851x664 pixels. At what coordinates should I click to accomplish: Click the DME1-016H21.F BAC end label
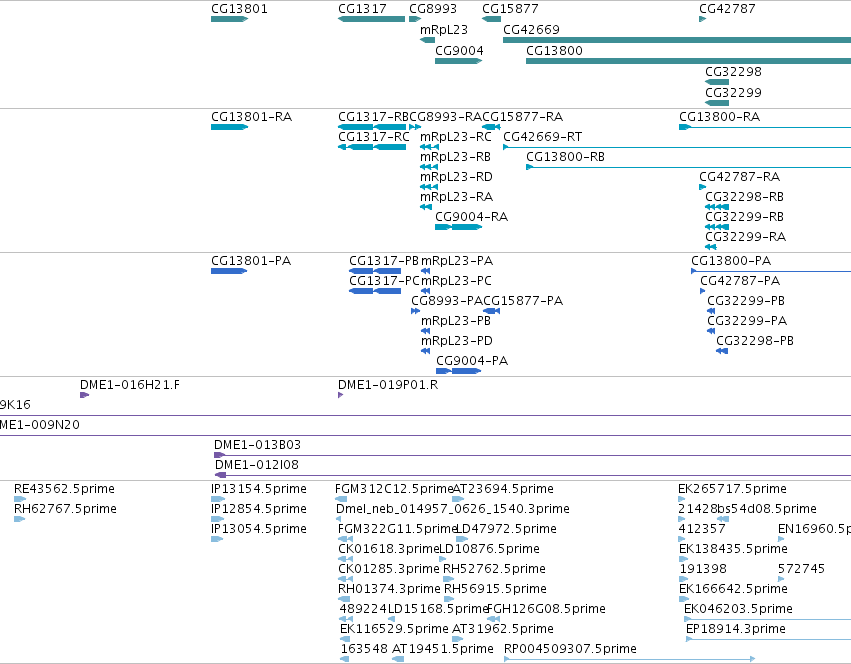click(x=130, y=385)
